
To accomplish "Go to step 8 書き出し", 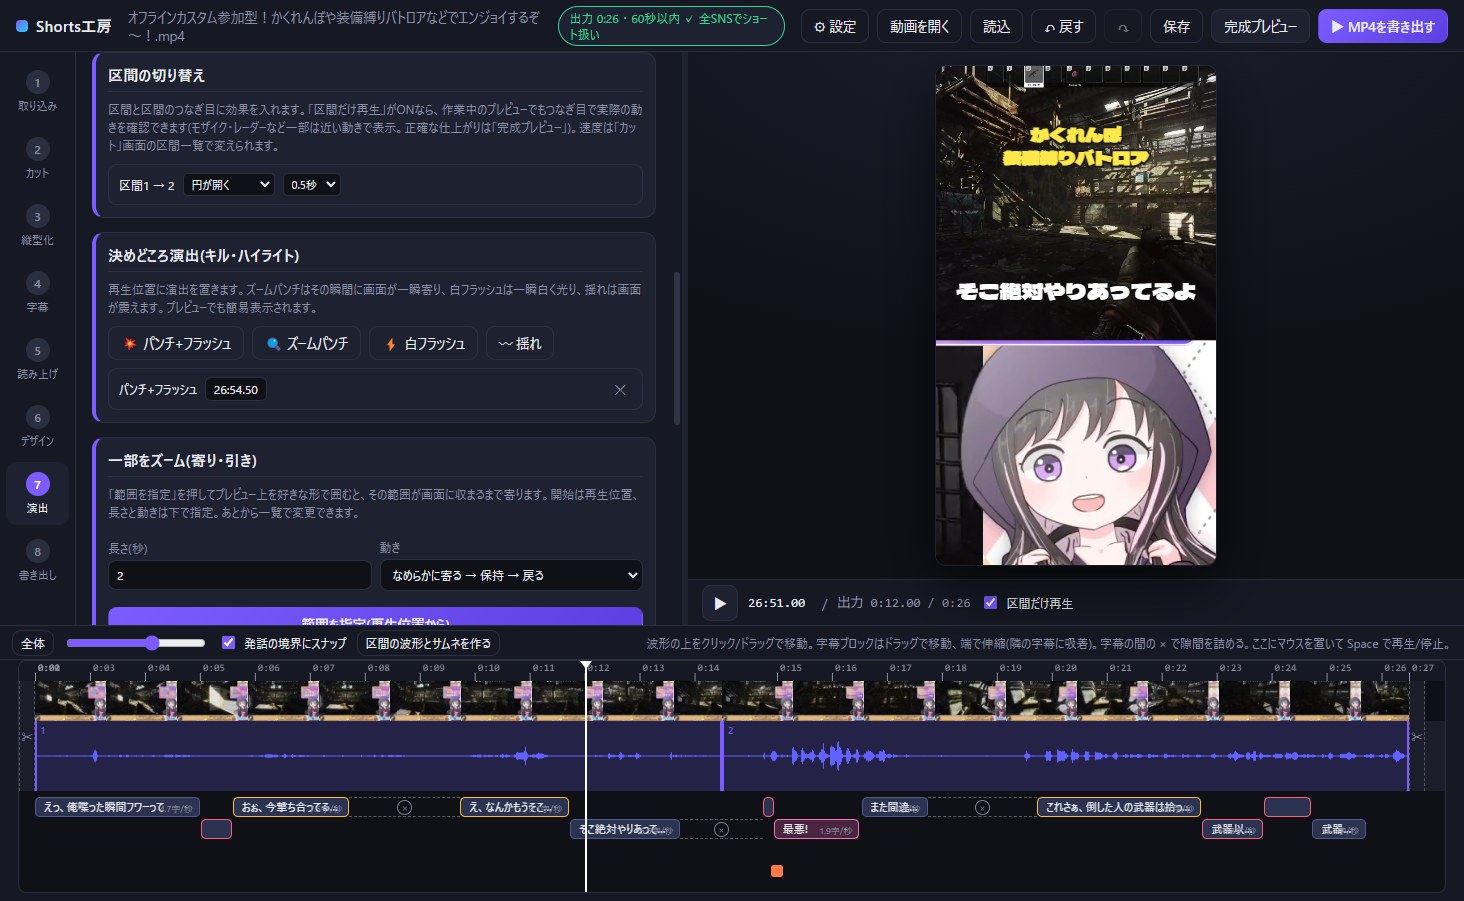I will (x=37, y=561).
